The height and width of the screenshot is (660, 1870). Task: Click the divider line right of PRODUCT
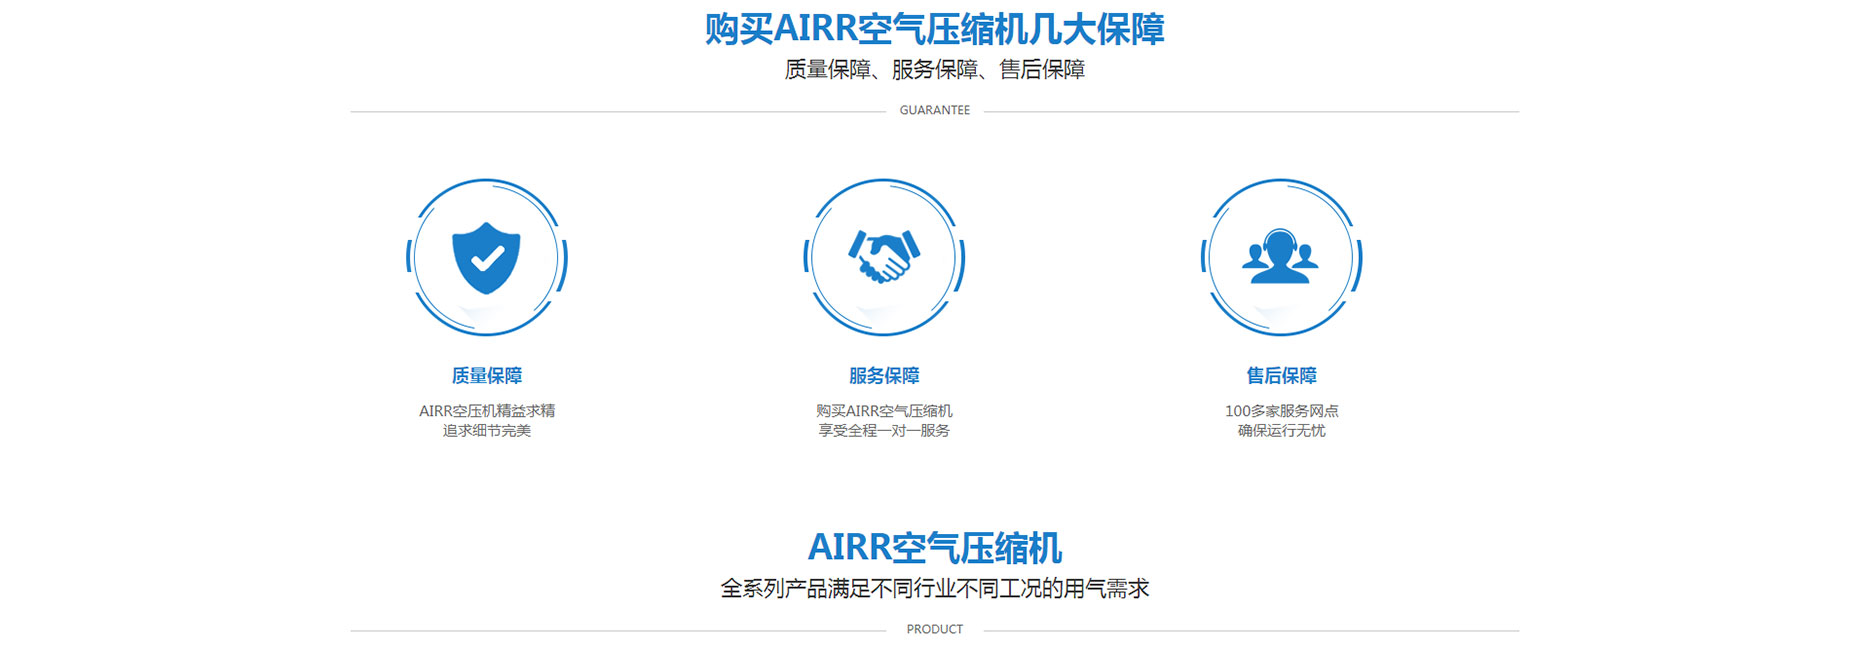[x=1250, y=631]
